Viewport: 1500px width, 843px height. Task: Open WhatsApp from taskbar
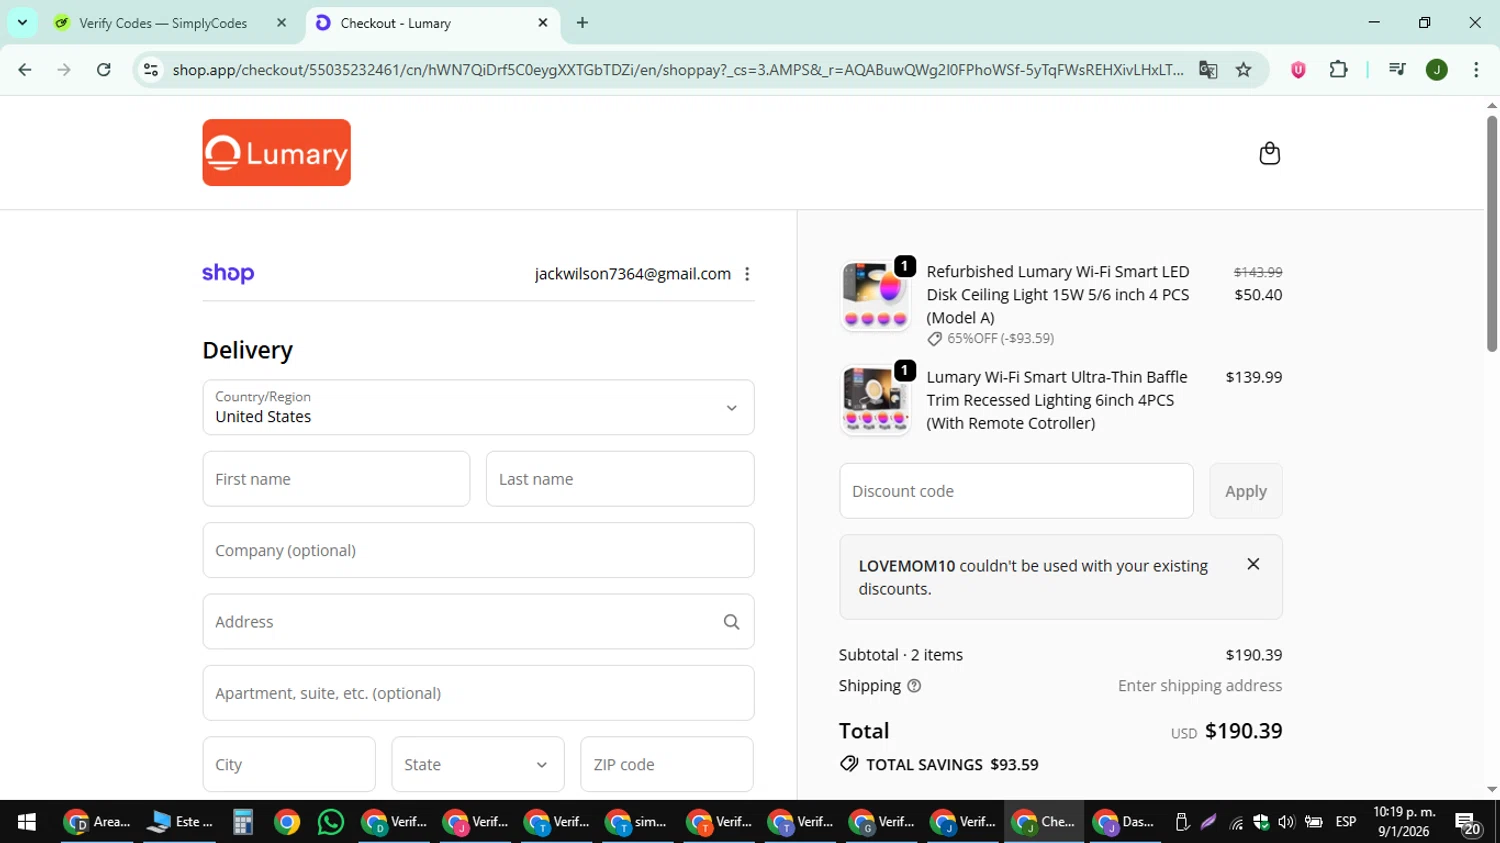[331, 822]
